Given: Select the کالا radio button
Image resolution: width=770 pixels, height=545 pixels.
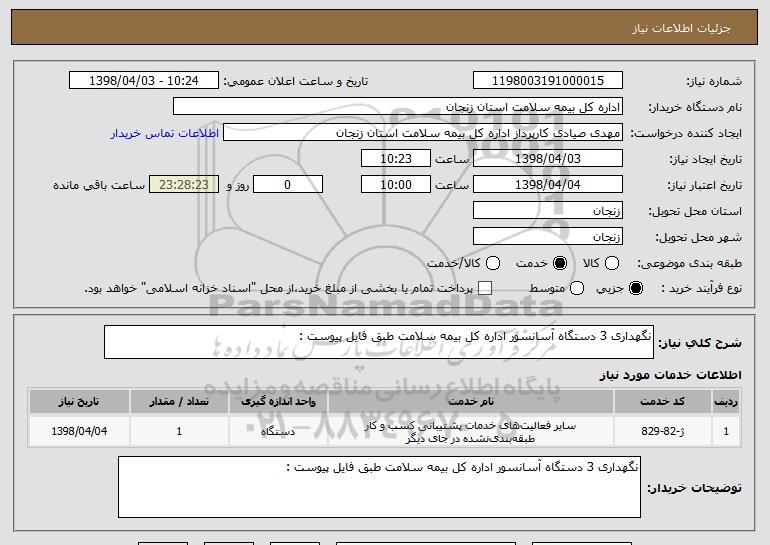Looking at the screenshot, I should coord(612,264).
